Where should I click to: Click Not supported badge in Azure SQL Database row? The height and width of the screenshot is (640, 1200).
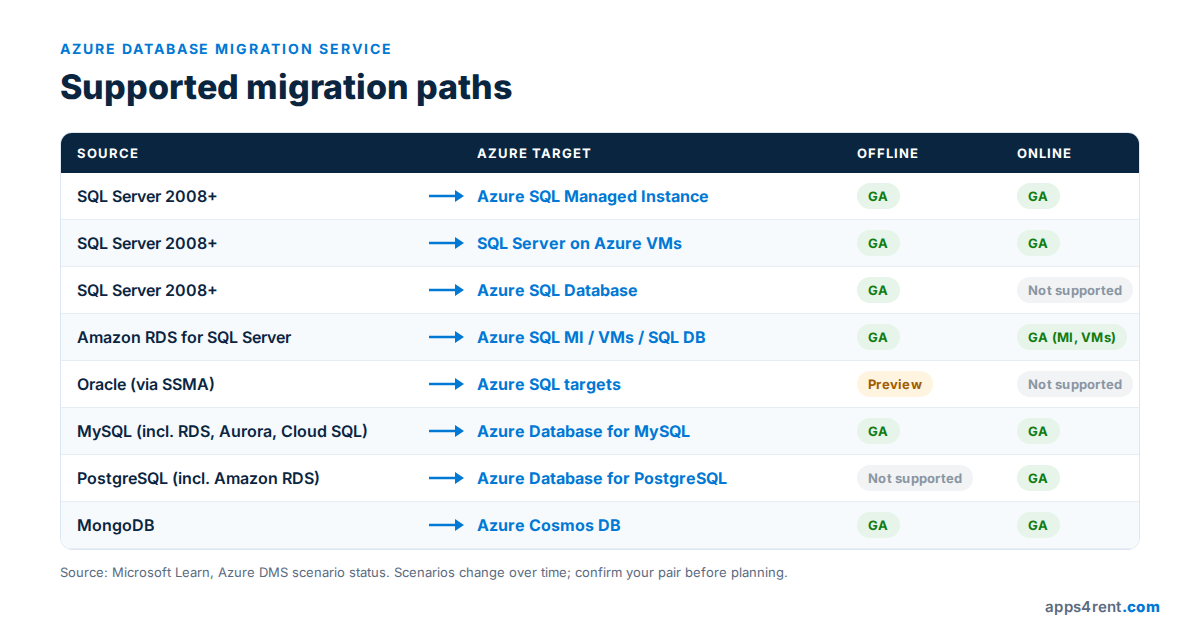pyautogui.click(x=1075, y=290)
